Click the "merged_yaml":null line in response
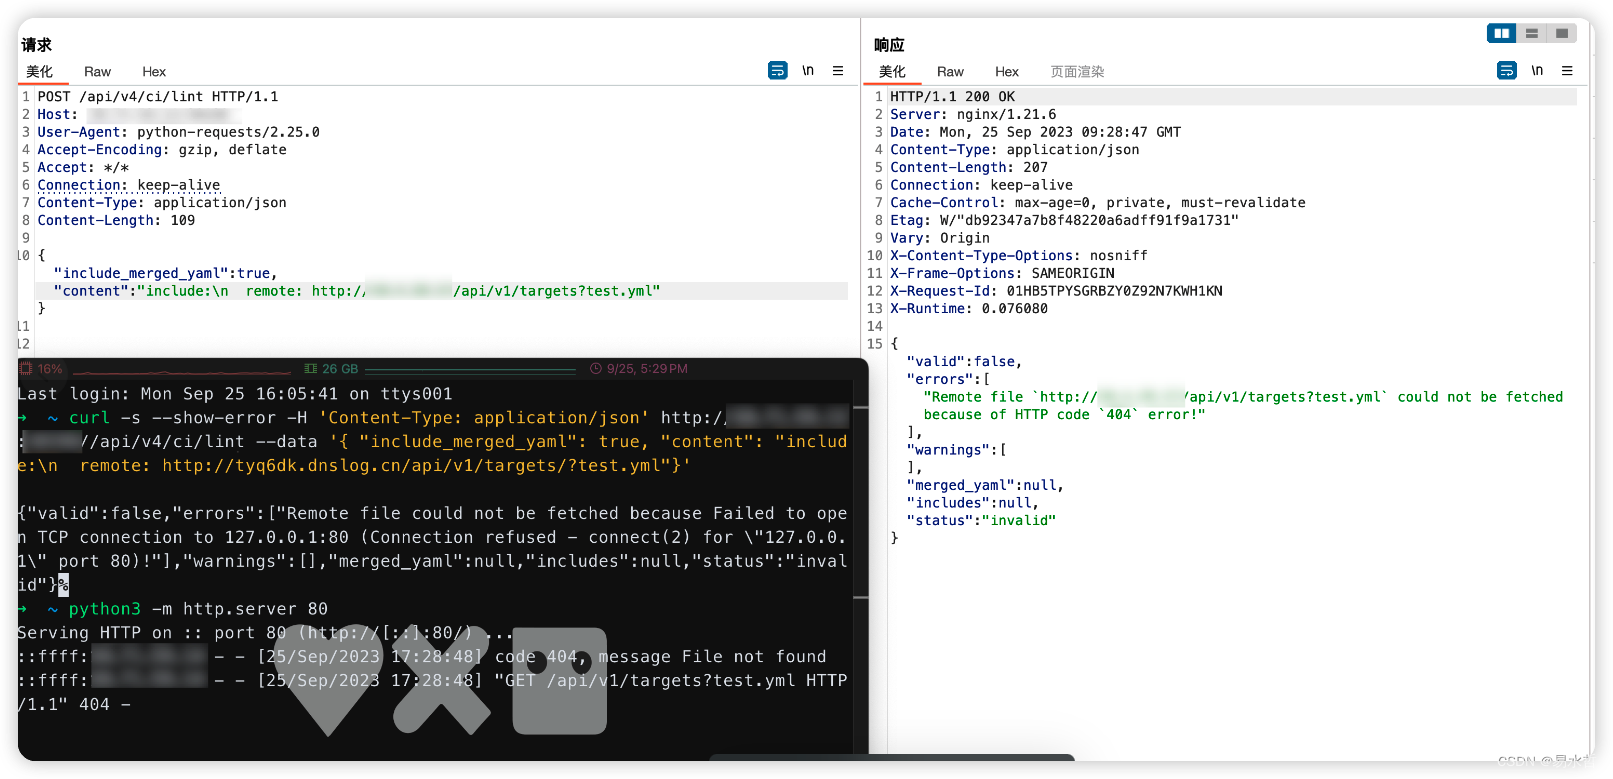The width and height of the screenshot is (1613, 779). [985, 486]
